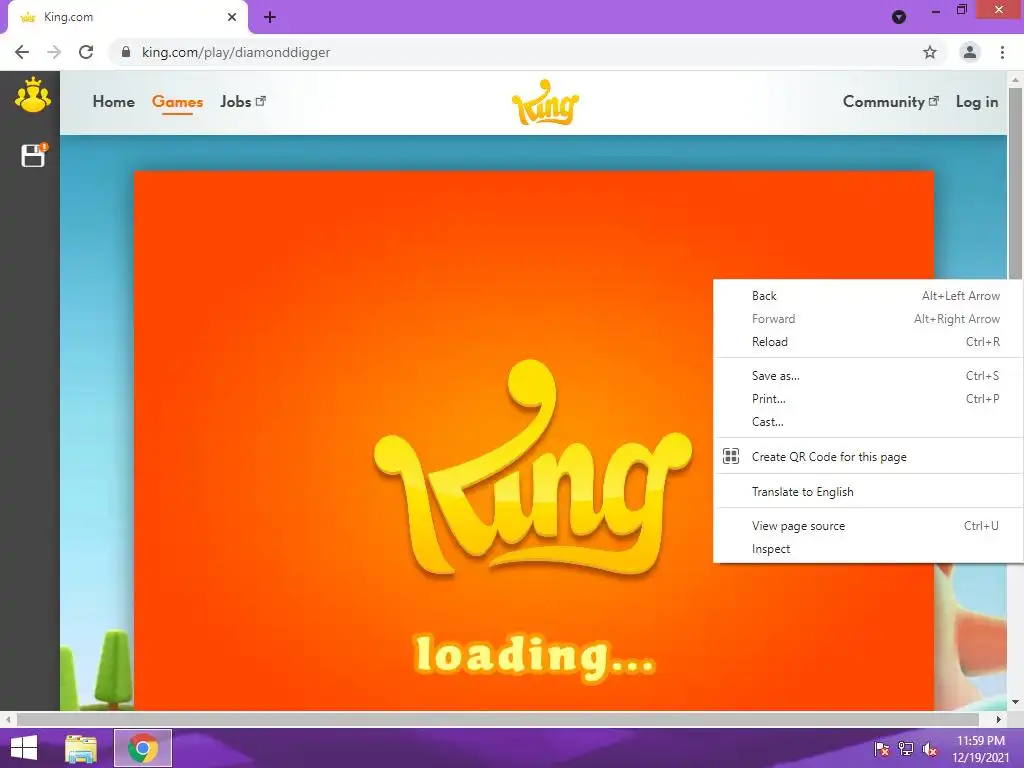1024x768 pixels.
Task: Click the muted volume tray icon
Action: 929,748
